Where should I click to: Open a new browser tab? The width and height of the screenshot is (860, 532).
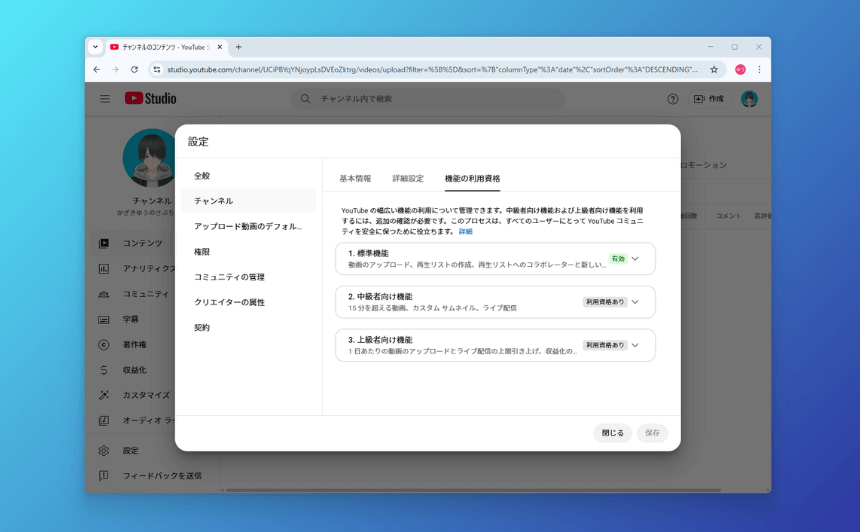pyautogui.click(x=239, y=47)
